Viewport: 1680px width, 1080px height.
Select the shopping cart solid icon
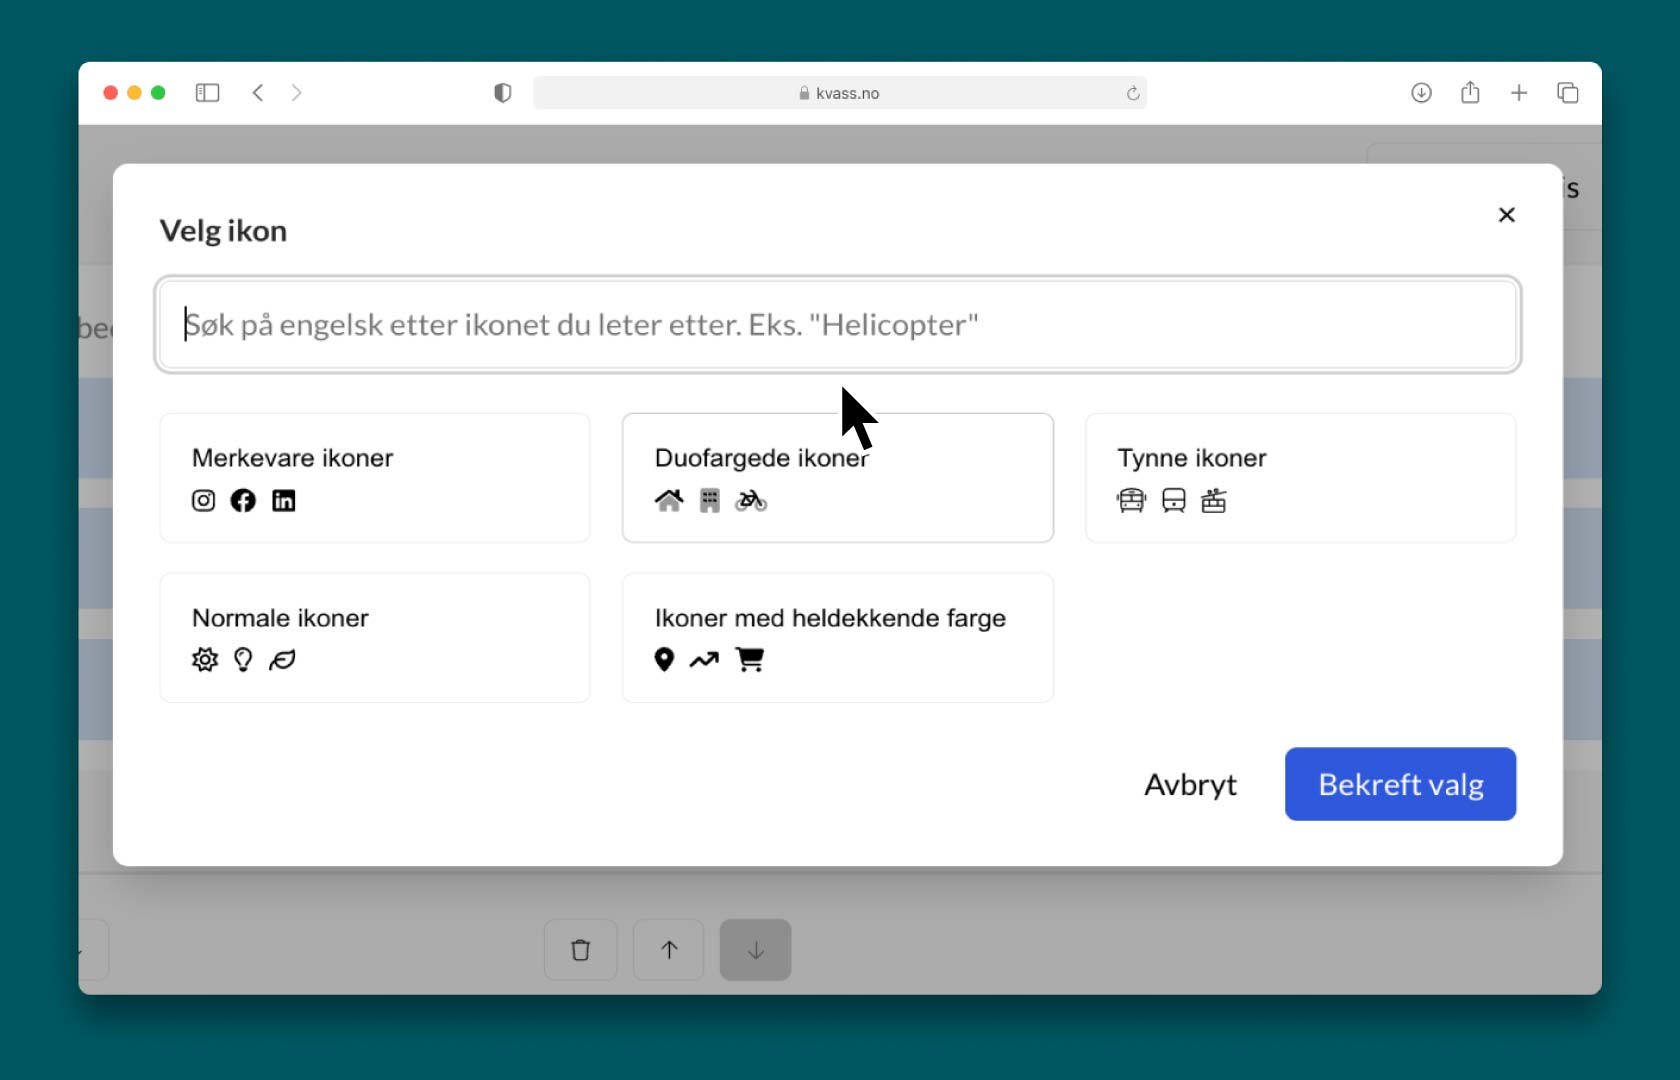(x=750, y=660)
